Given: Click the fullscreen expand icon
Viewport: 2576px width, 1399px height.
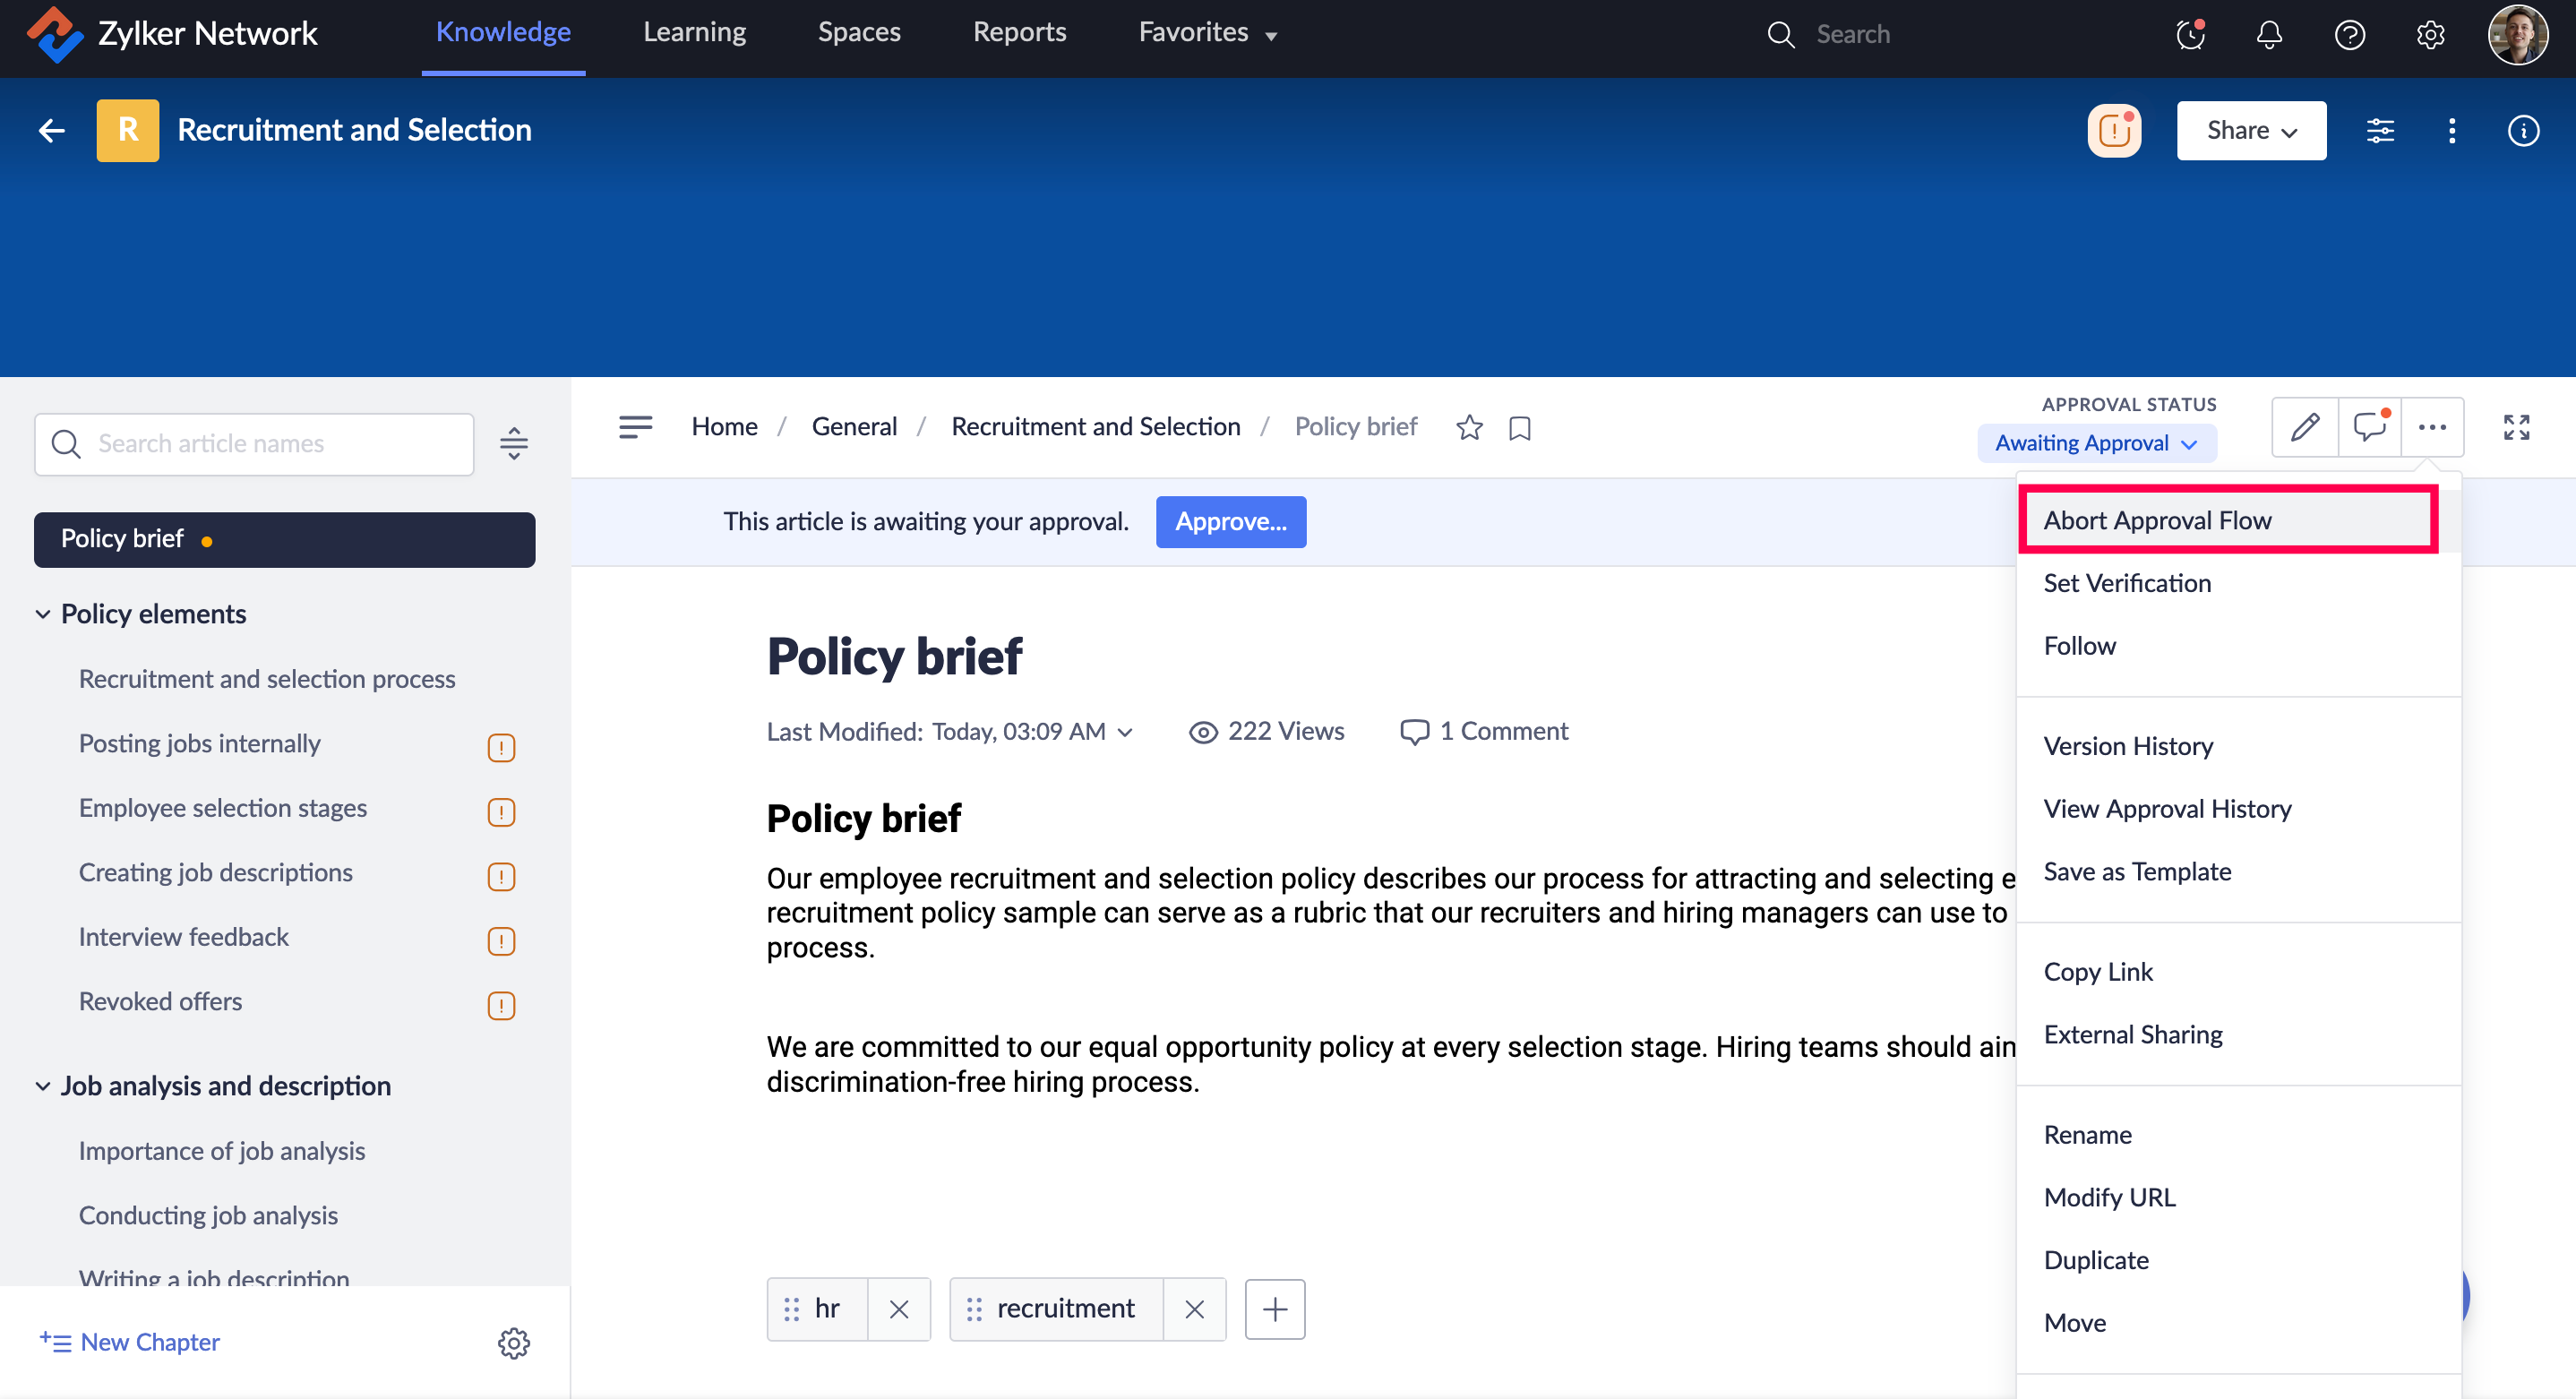Looking at the screenshot, I should 2516,427.
